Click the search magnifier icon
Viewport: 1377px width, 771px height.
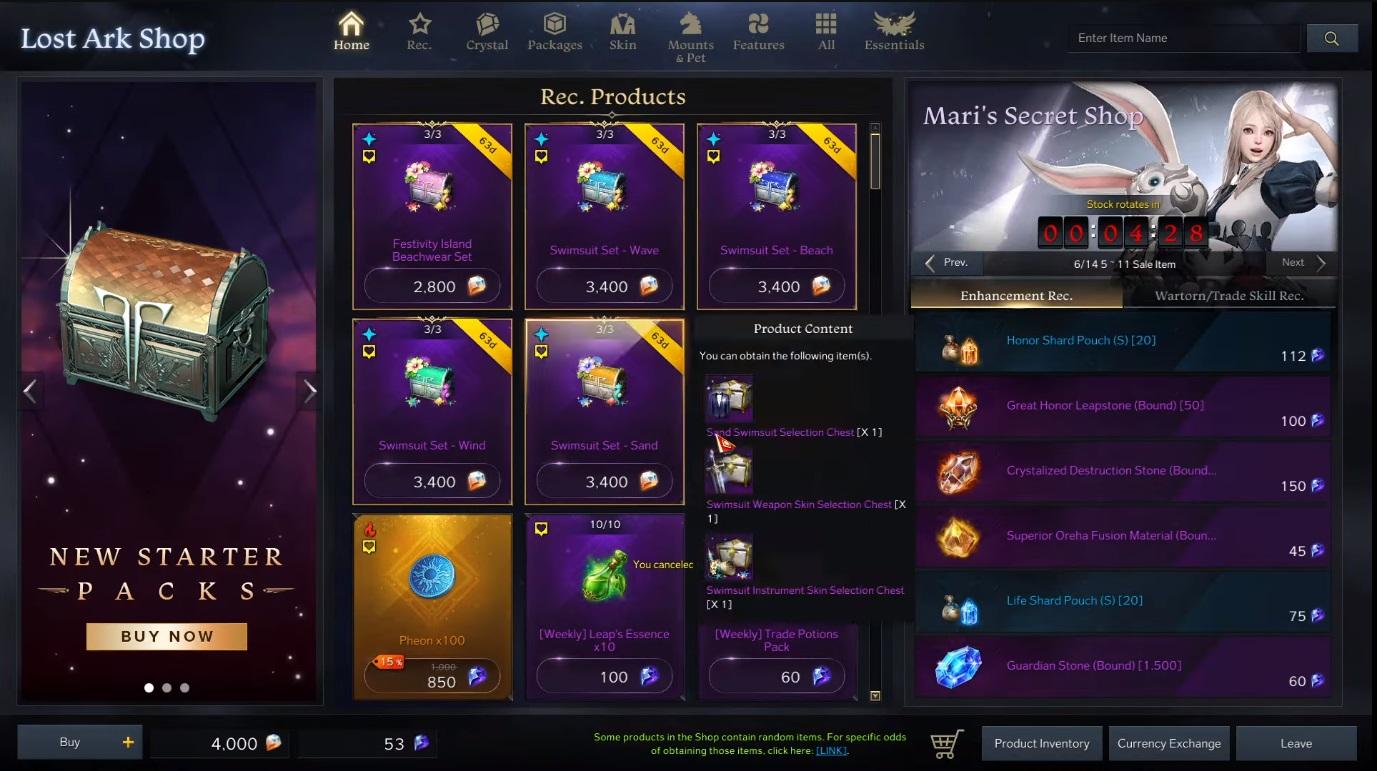click(1332, 38)
